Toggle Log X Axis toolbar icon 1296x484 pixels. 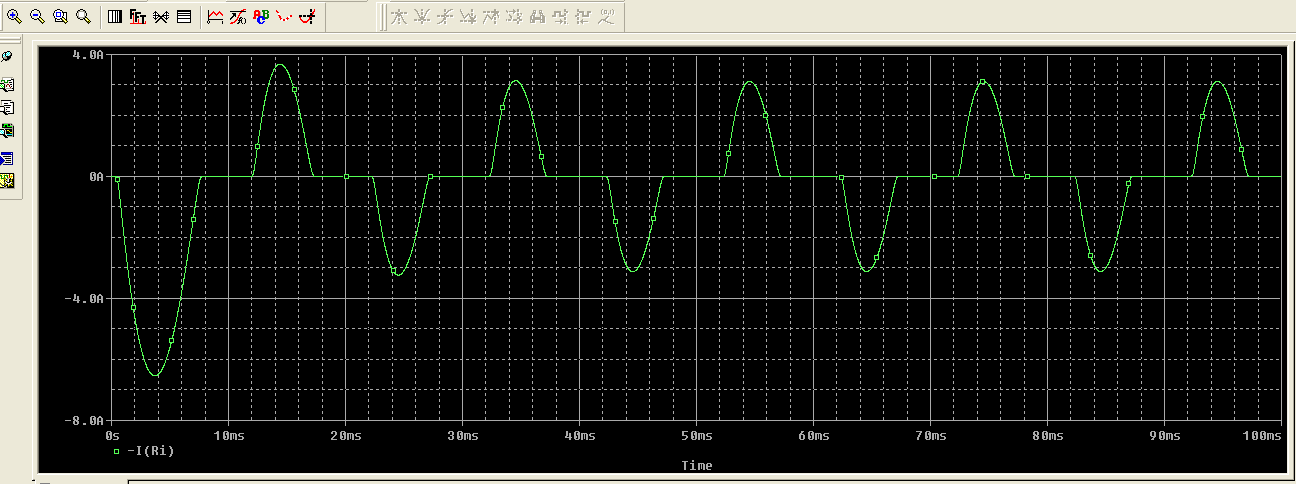tap(114, 16)
